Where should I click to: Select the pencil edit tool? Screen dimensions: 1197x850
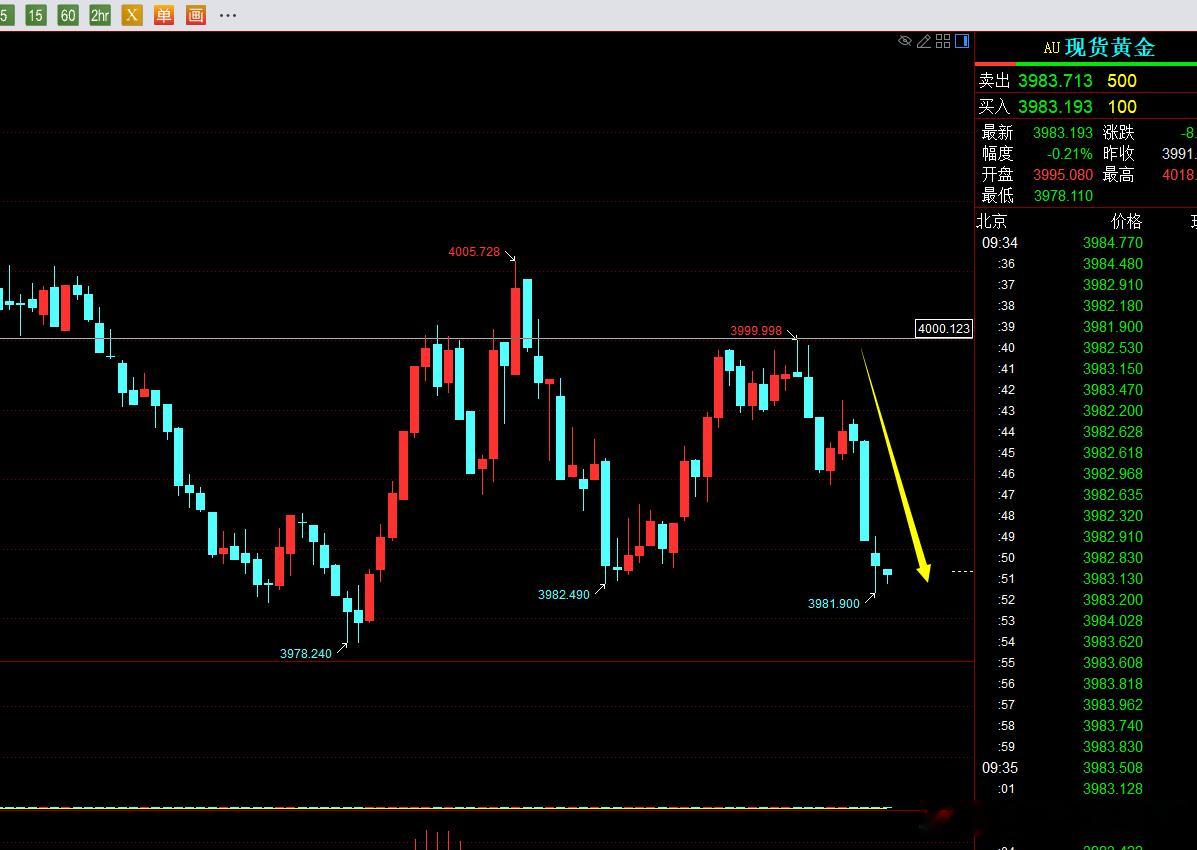click(x=924, y=41)
